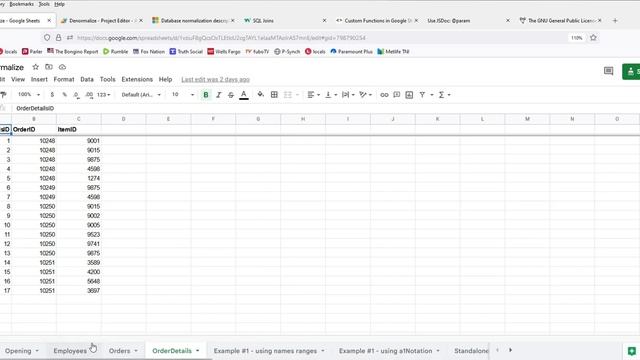Click the green Share button
Image resolution: width=640 pixels, height=360 pixels.
pyautogui.click(x=631, y=71)
